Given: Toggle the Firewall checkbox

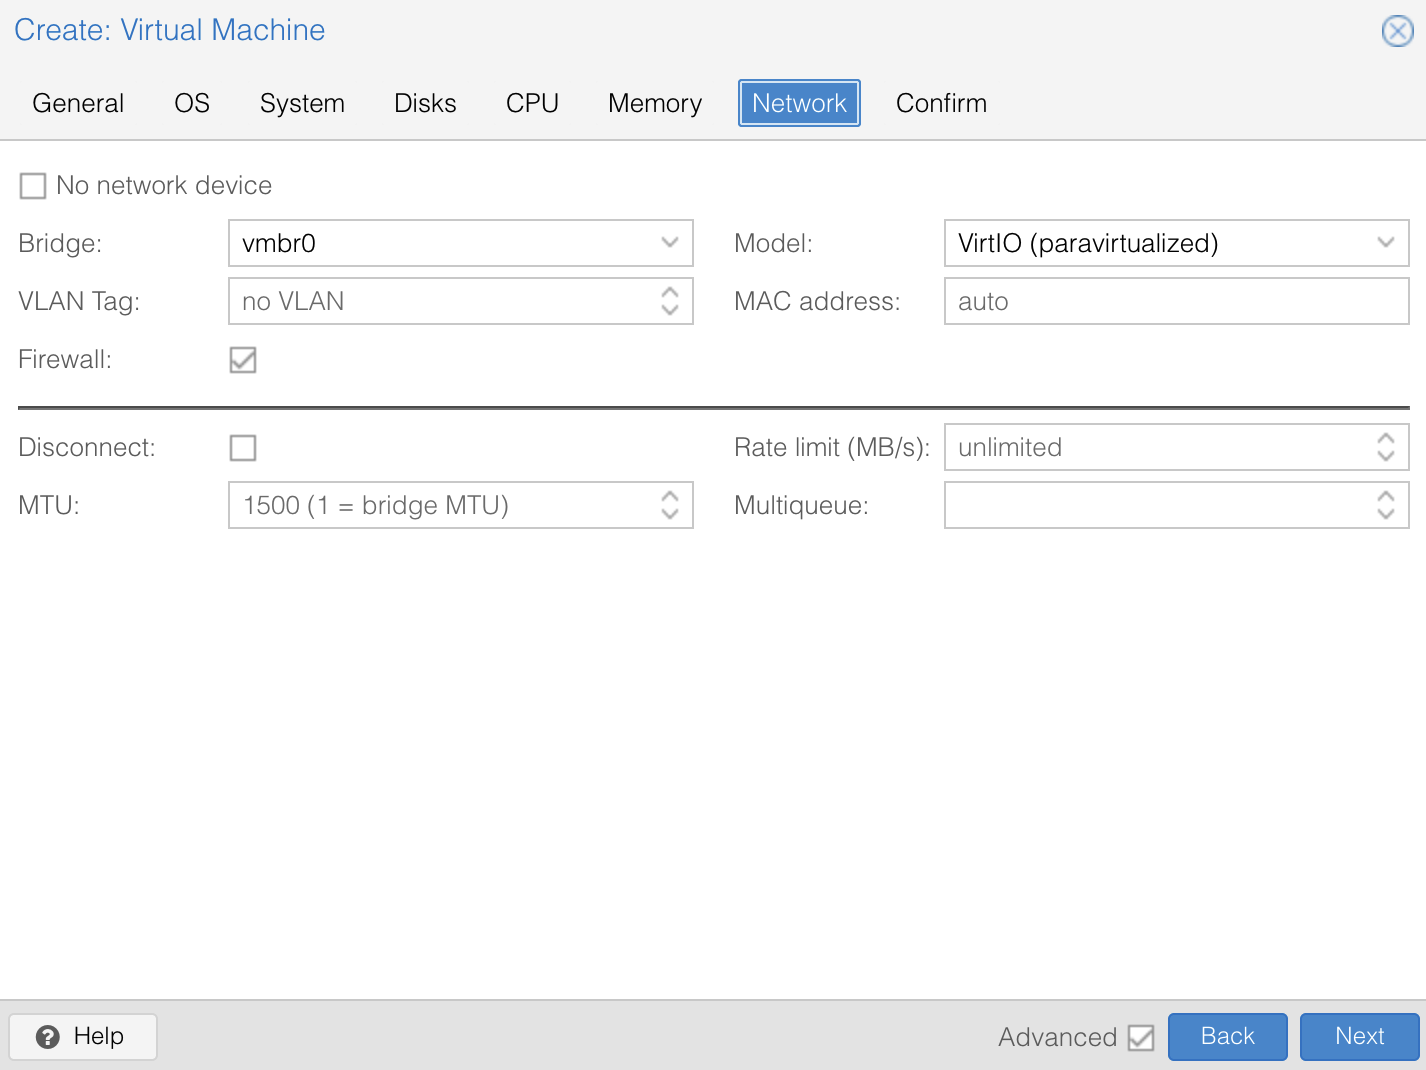Looking at the screenshot, I should (x=243, y=360).
